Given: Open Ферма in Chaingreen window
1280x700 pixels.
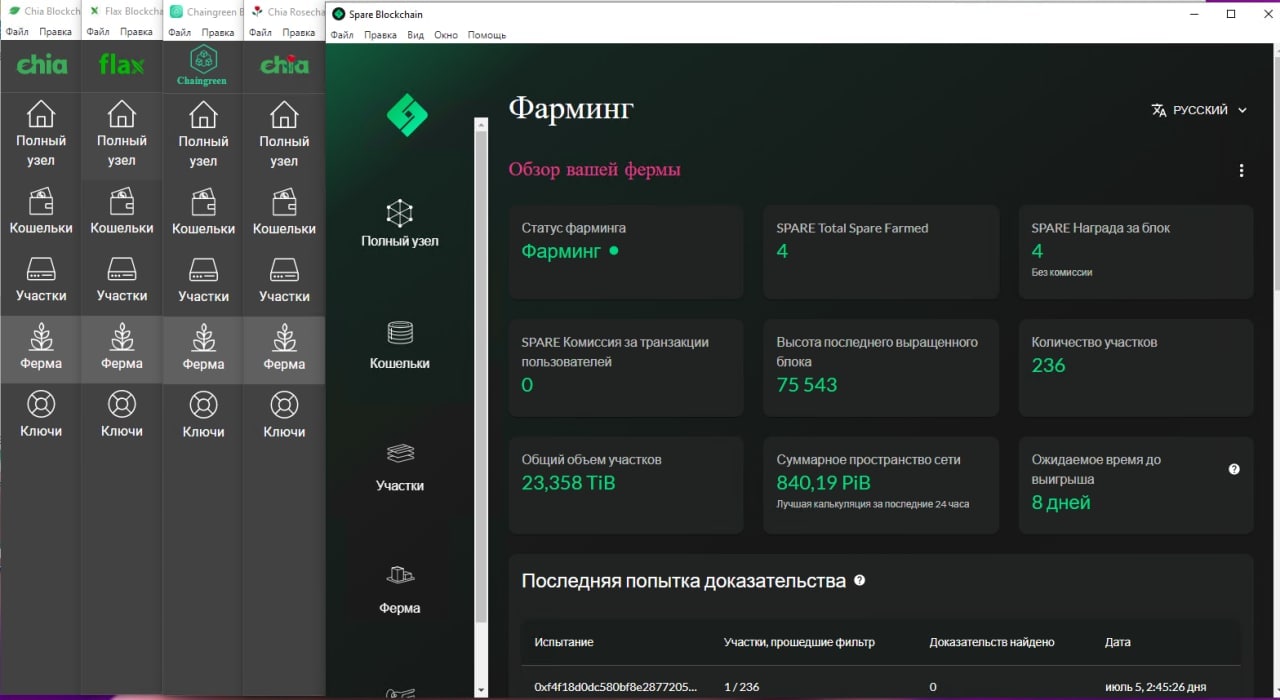Looking at the screenshot, I should [x=203, y=348].
